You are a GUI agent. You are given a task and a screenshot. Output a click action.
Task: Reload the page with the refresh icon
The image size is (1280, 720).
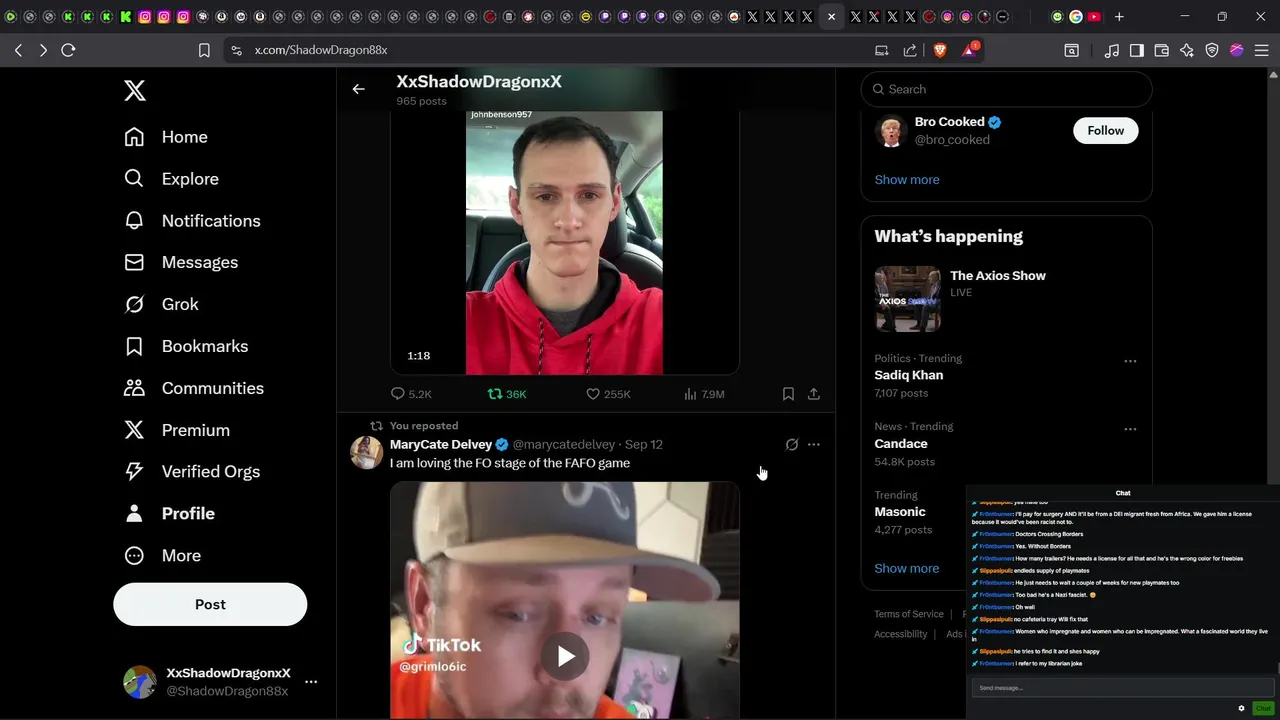(68, 50)
